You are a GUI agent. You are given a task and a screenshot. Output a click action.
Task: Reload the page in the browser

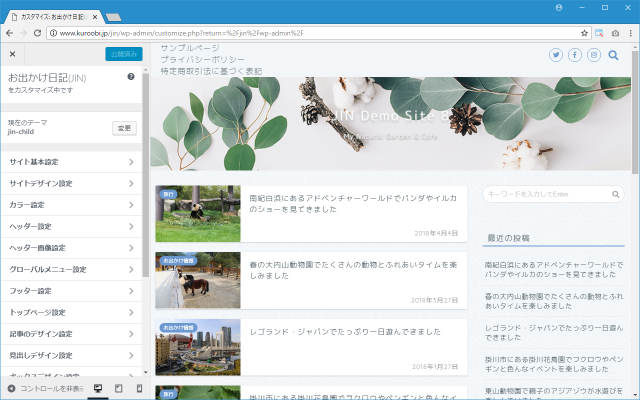coord(37,32)
